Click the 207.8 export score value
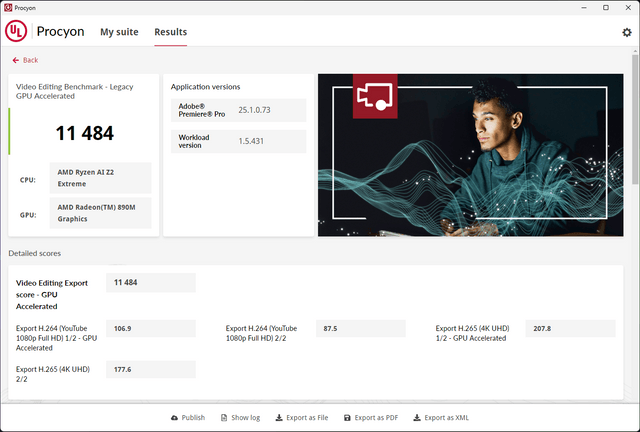The image size is (640, 432). point(542,329)
